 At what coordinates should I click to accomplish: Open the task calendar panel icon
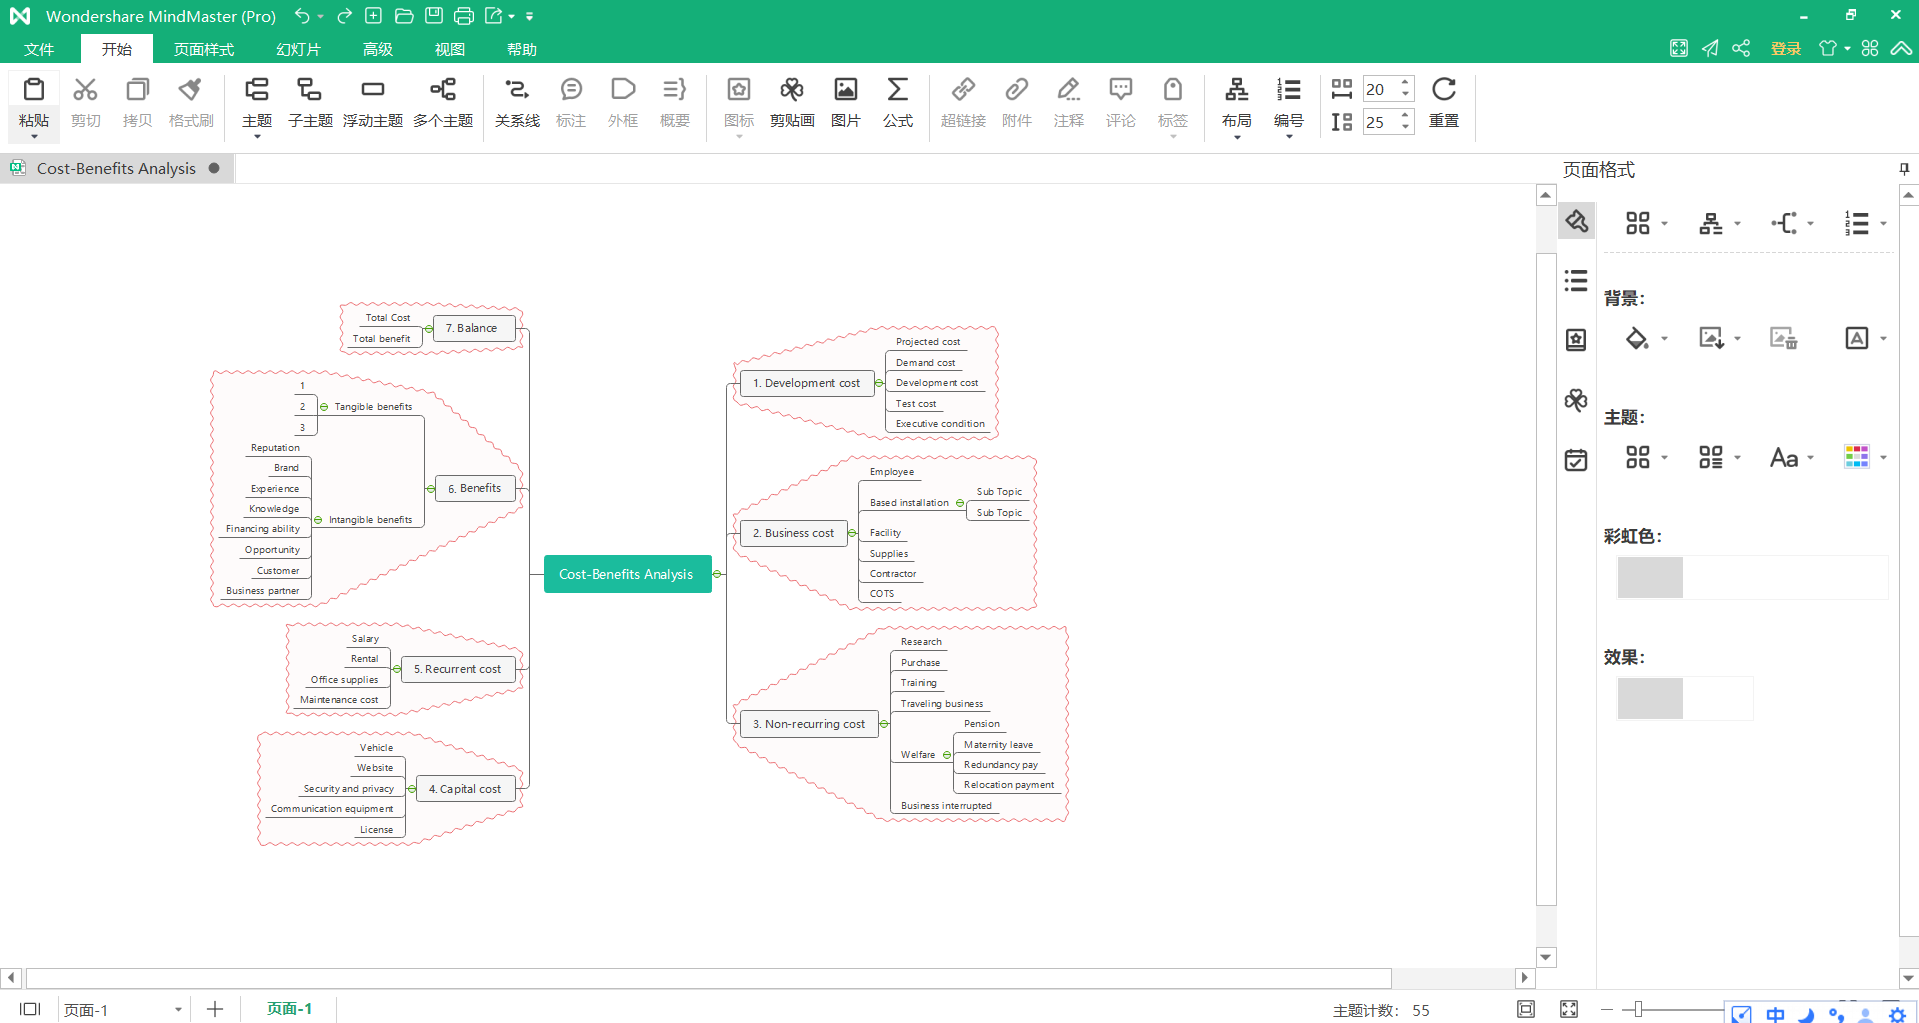click(x=1576, y=460)
